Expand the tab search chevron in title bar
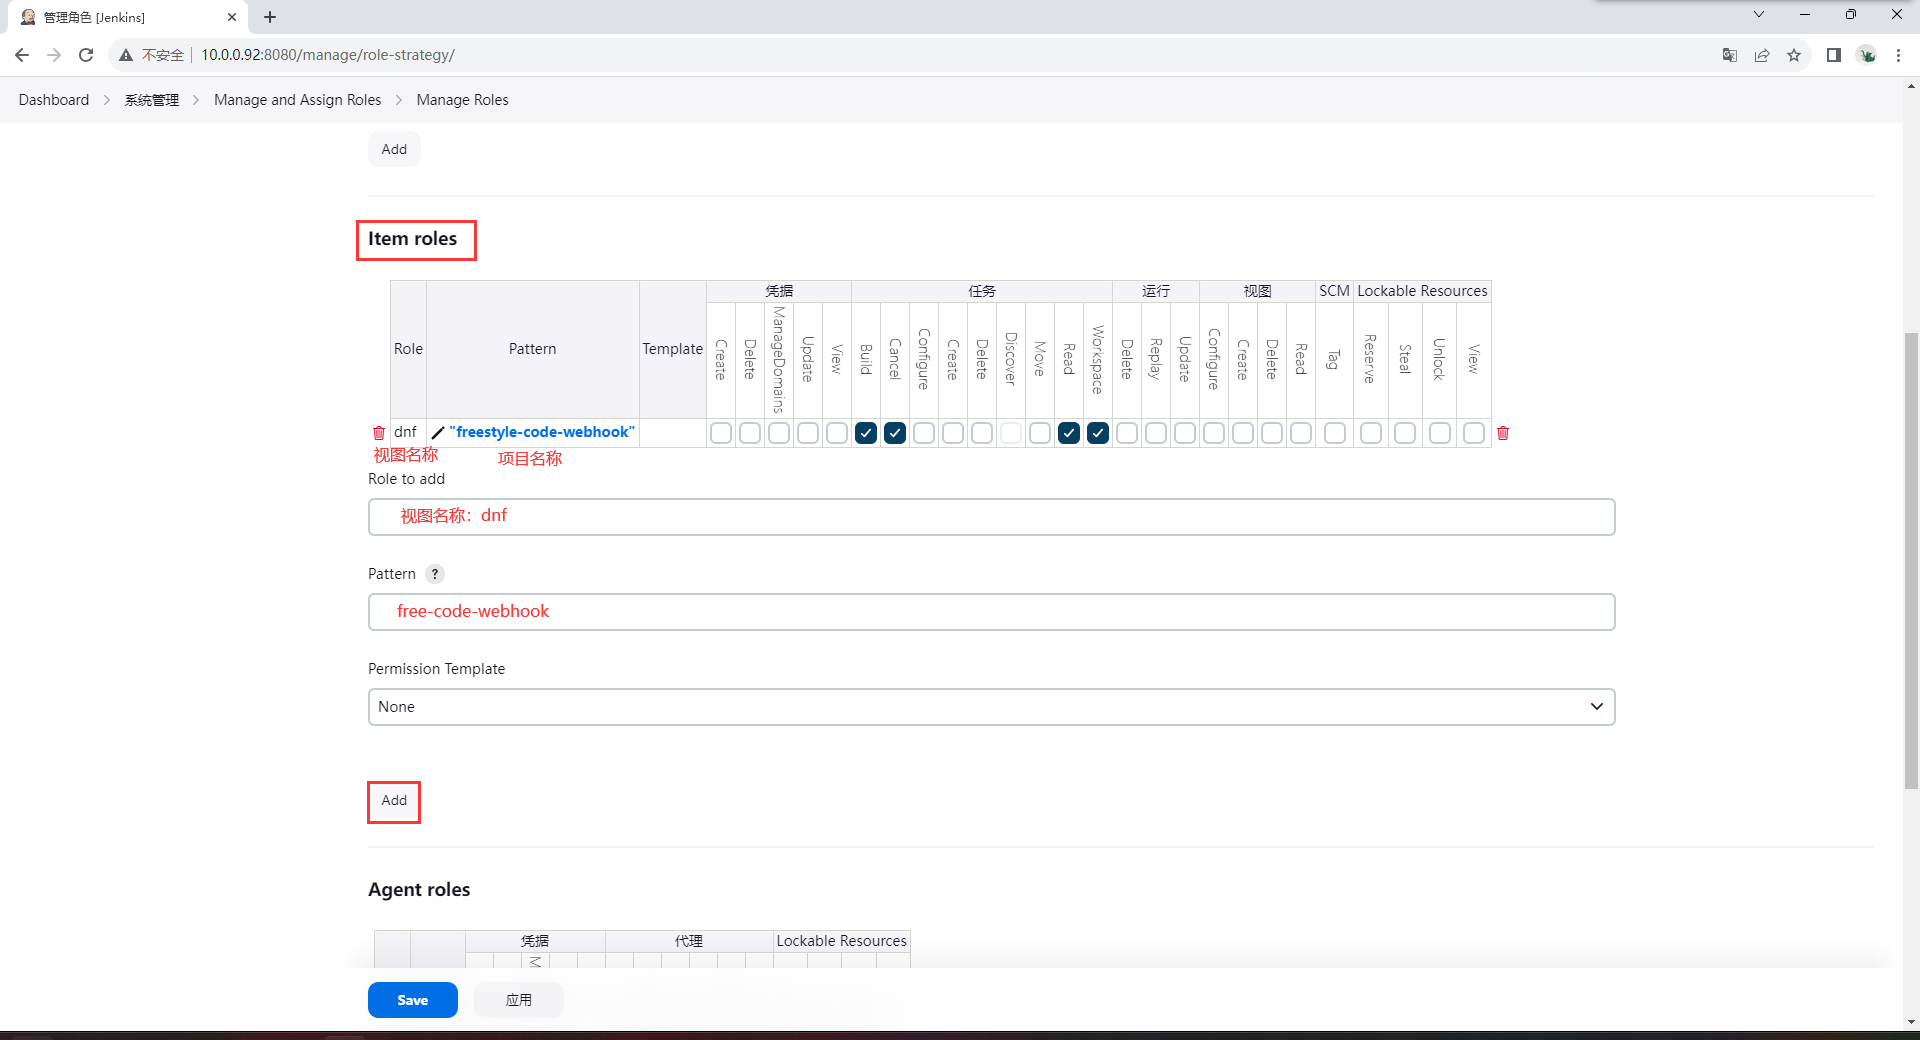The width and height of the screenshot is (1920, 1040). click(x=1759, y=15)
